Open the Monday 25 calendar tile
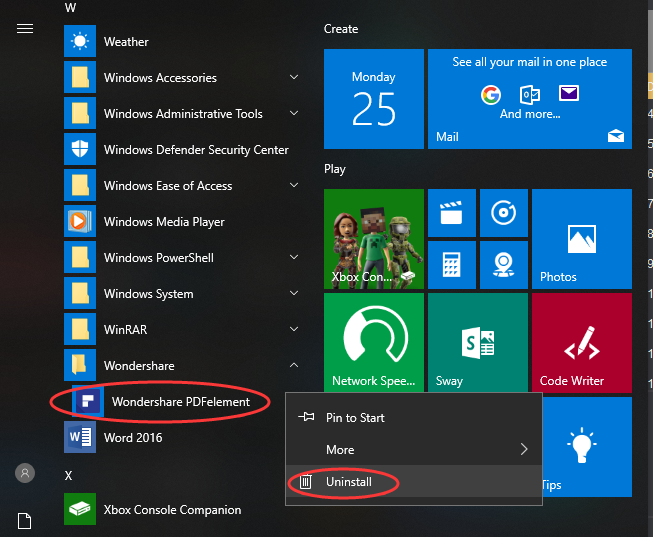The height and width of the screenshot is (537, 653). (x=374, y=99)
